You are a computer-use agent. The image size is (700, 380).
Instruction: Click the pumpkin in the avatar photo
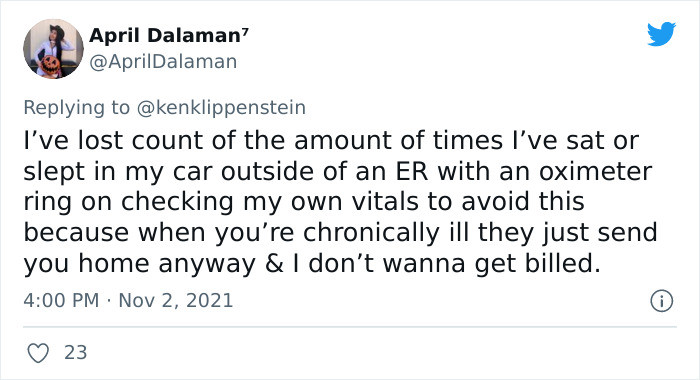[51, 66]
